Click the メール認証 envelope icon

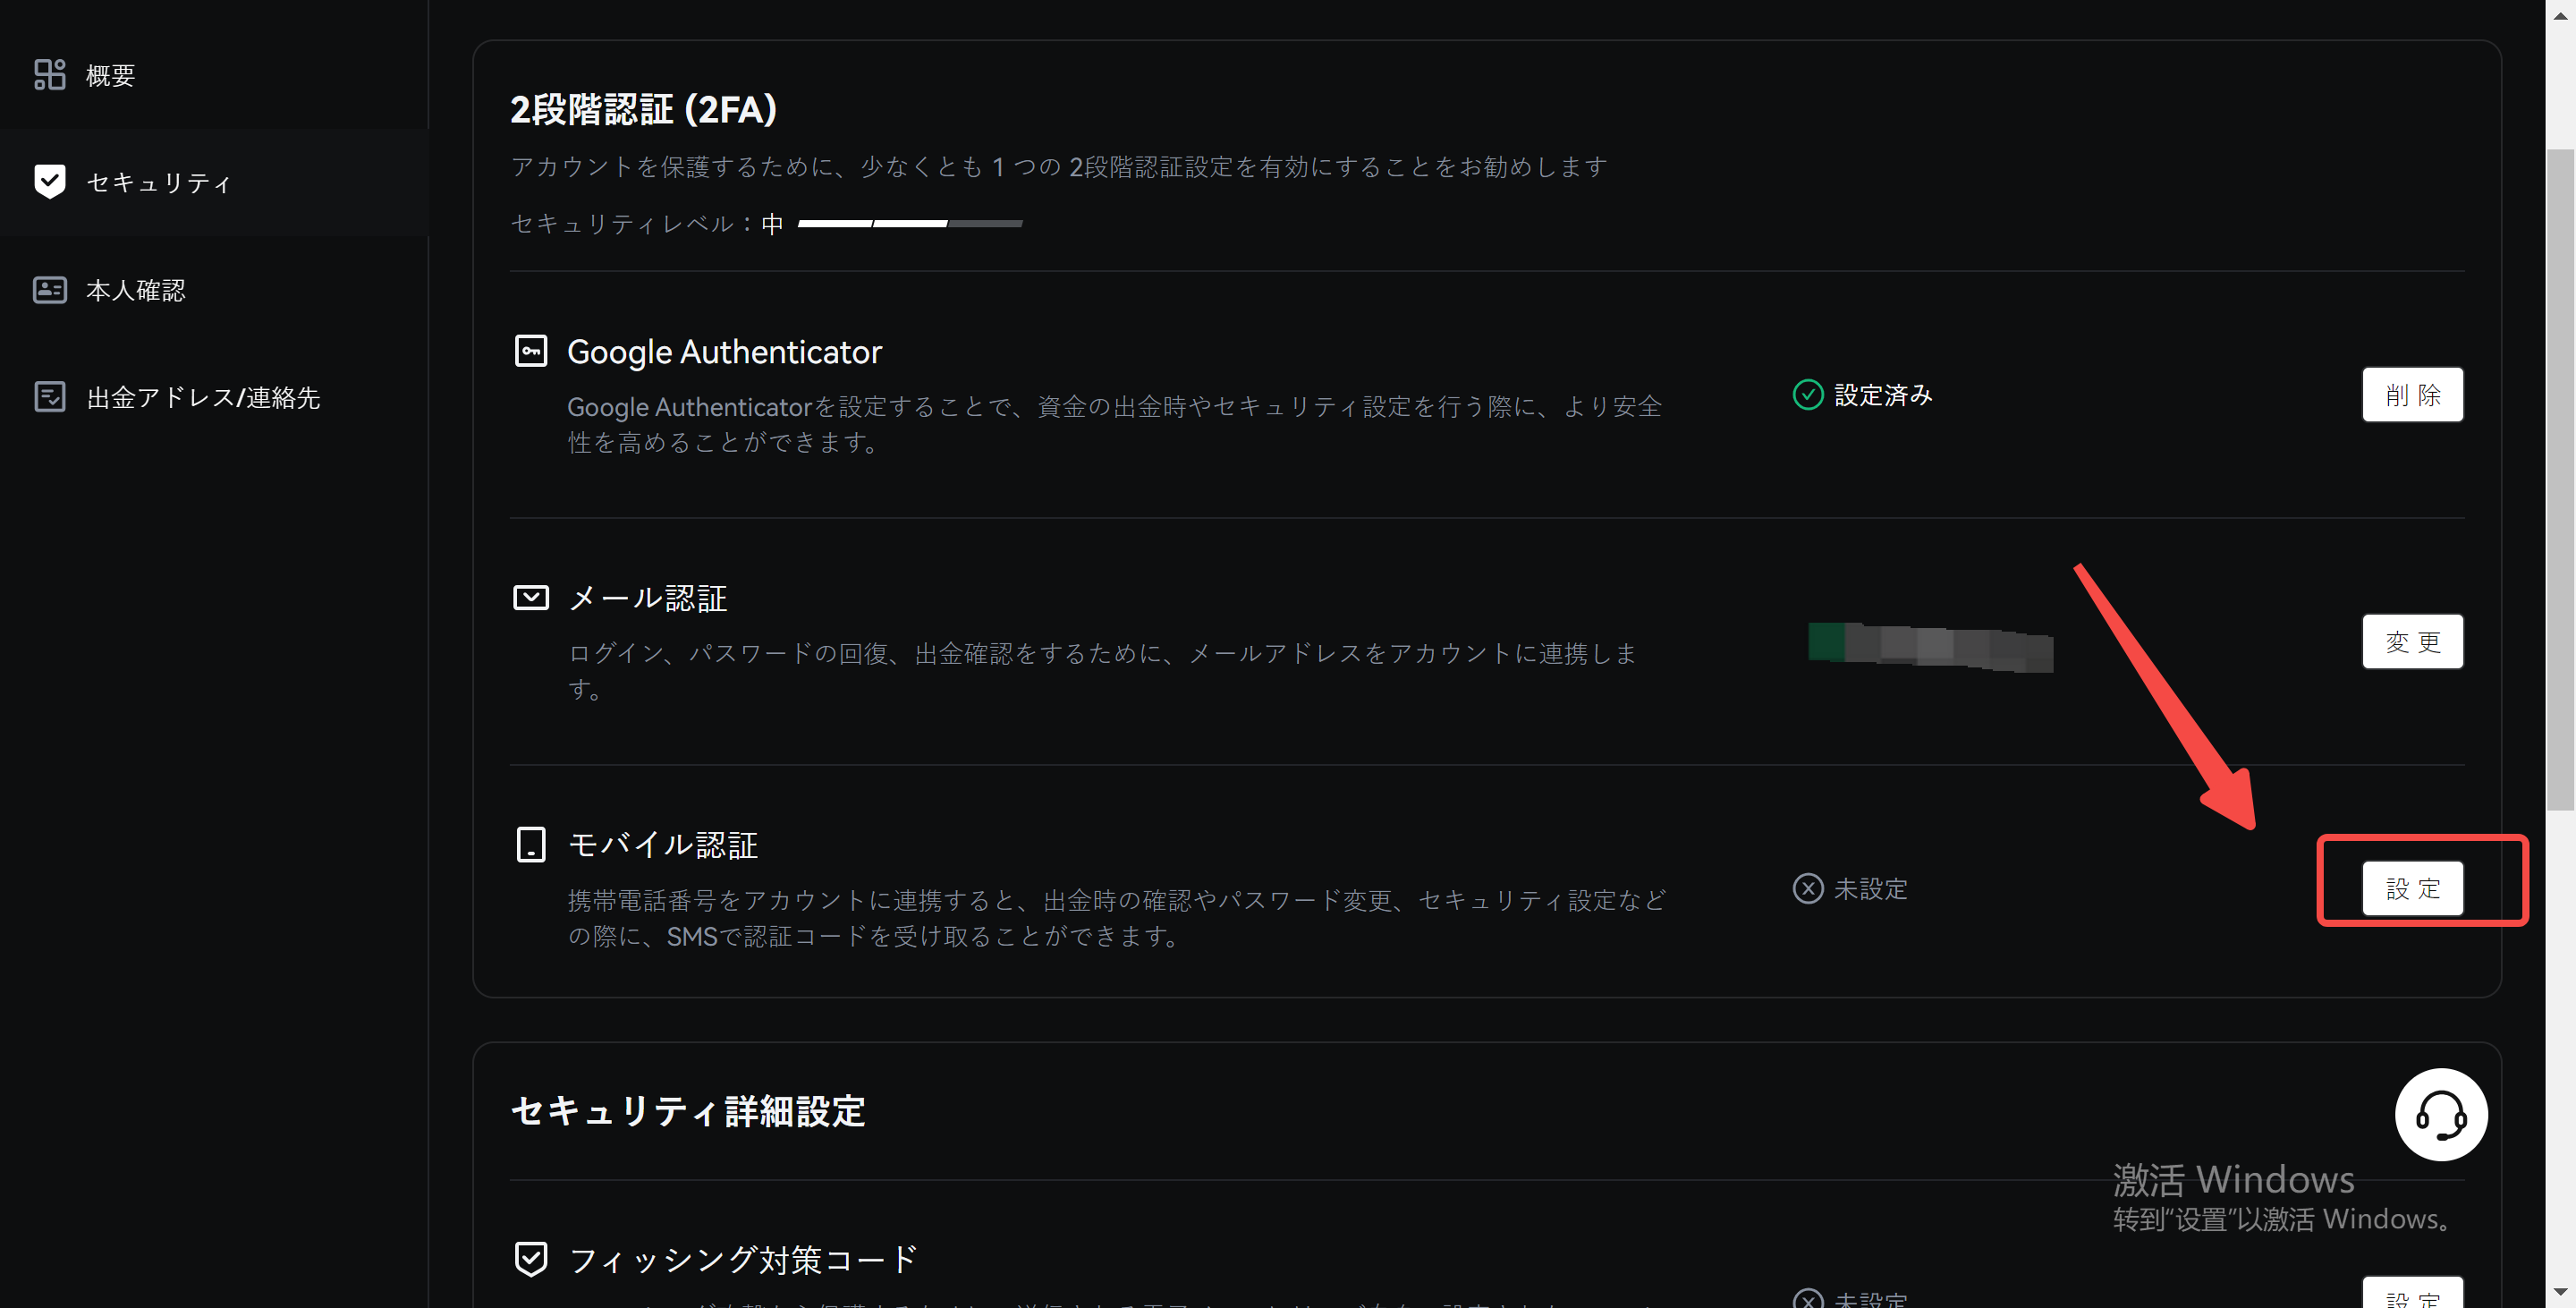530,598
